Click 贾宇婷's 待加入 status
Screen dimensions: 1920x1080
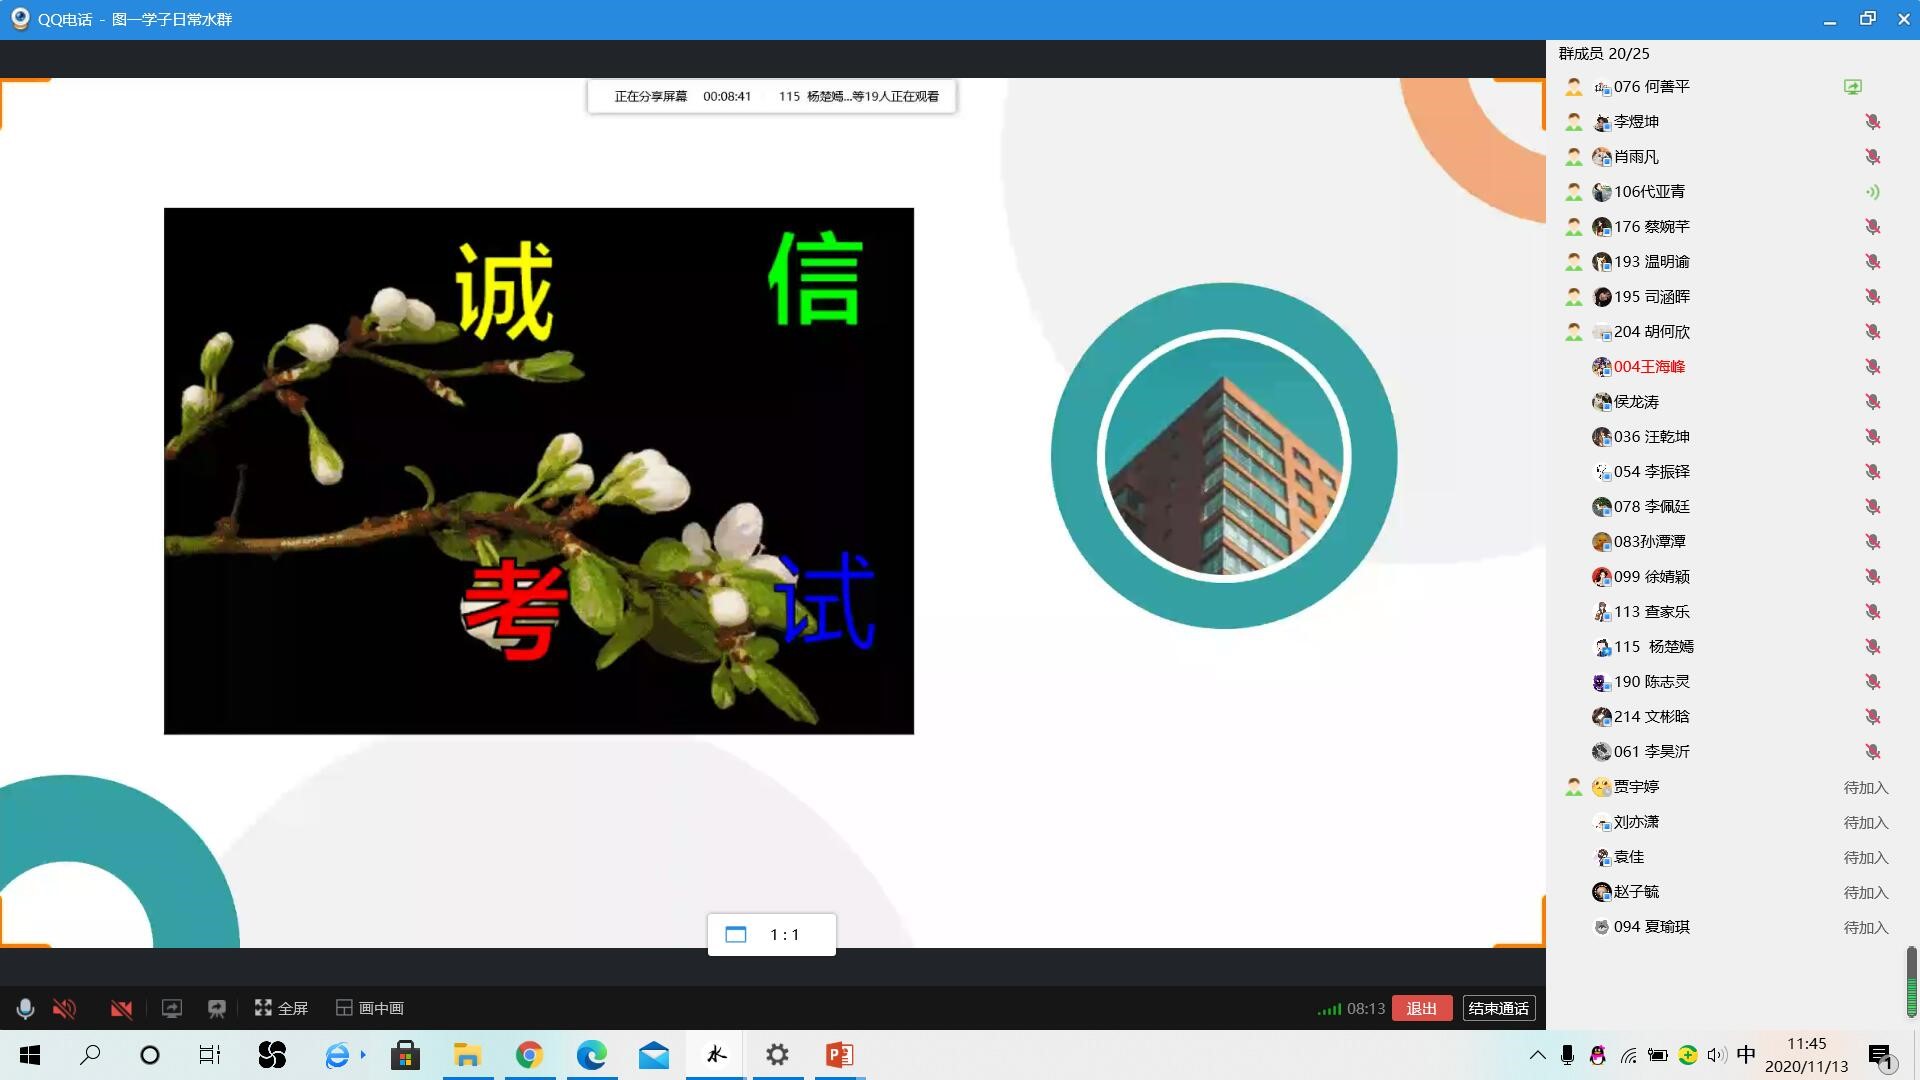click(x=1865, y=788)
